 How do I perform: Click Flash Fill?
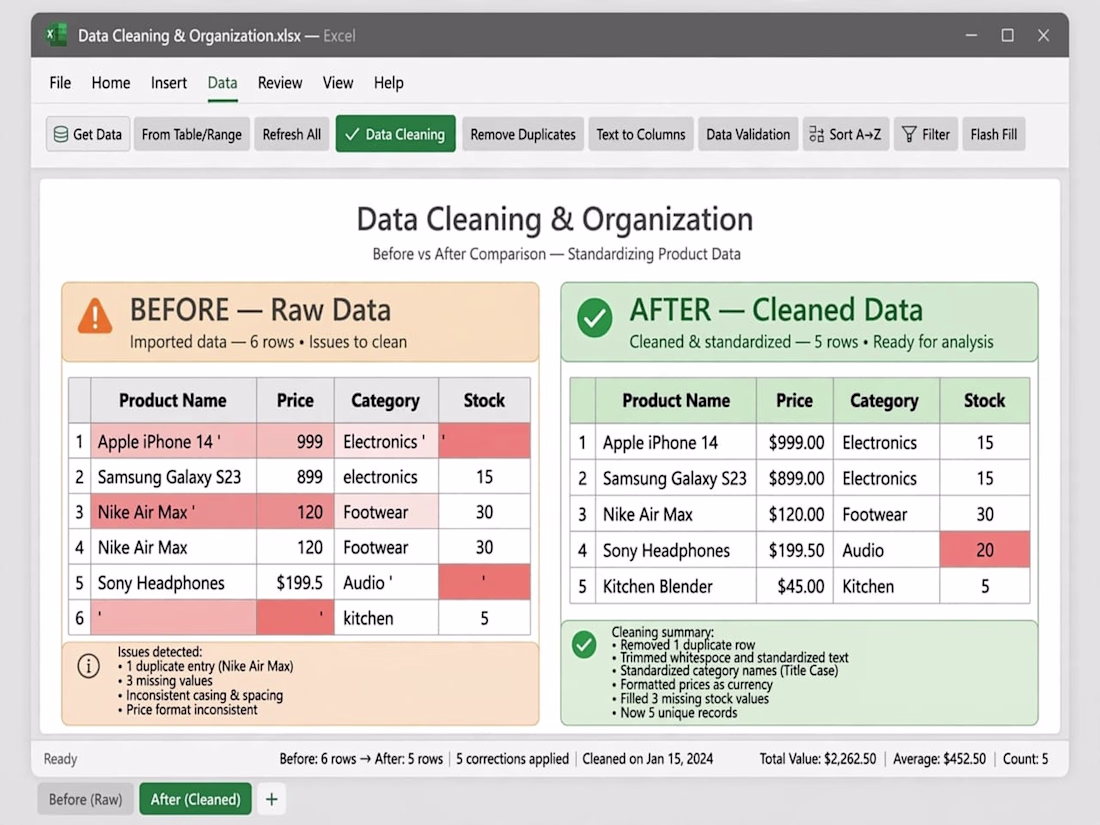tap(993, 134)
